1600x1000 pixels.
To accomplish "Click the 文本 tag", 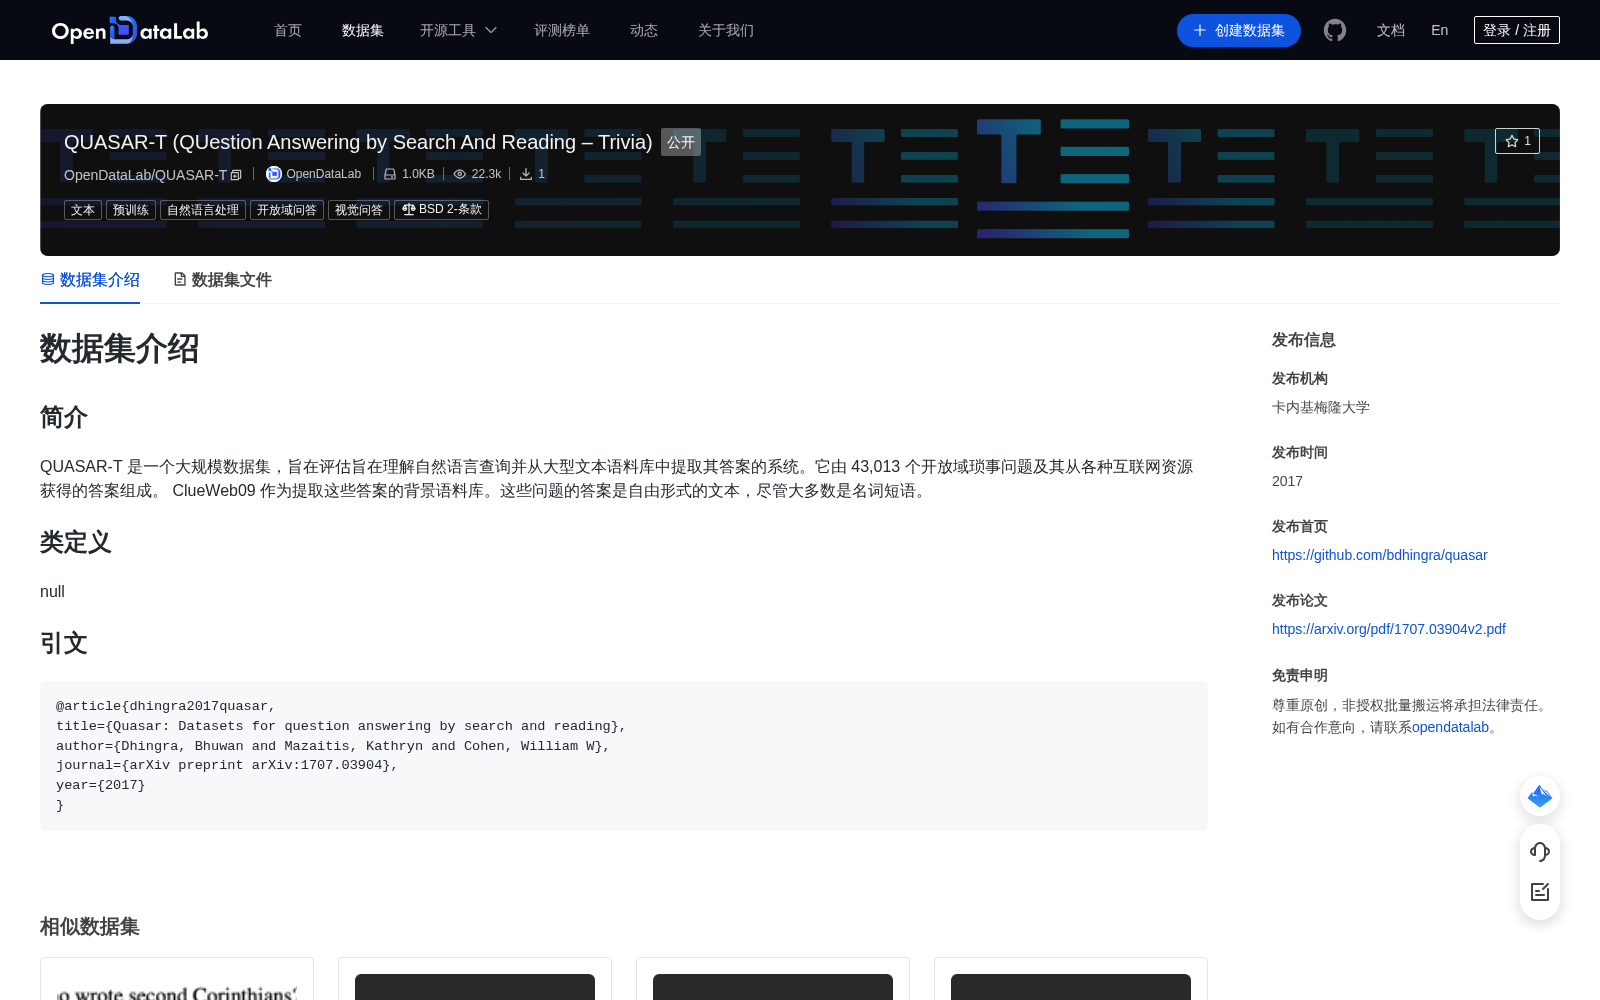I will (x=83, y=210).
